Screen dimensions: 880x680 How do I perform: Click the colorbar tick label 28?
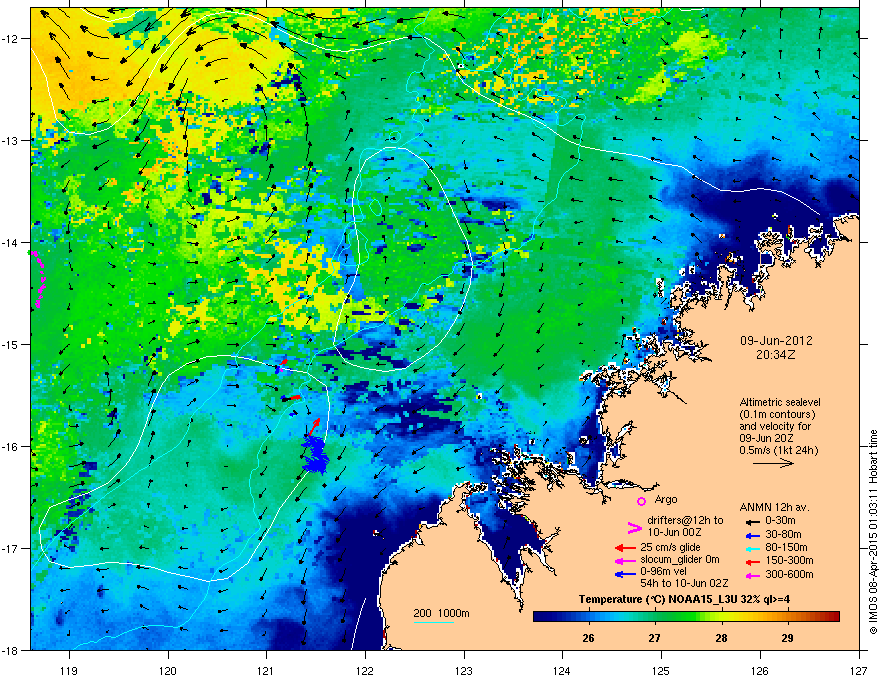721,638
